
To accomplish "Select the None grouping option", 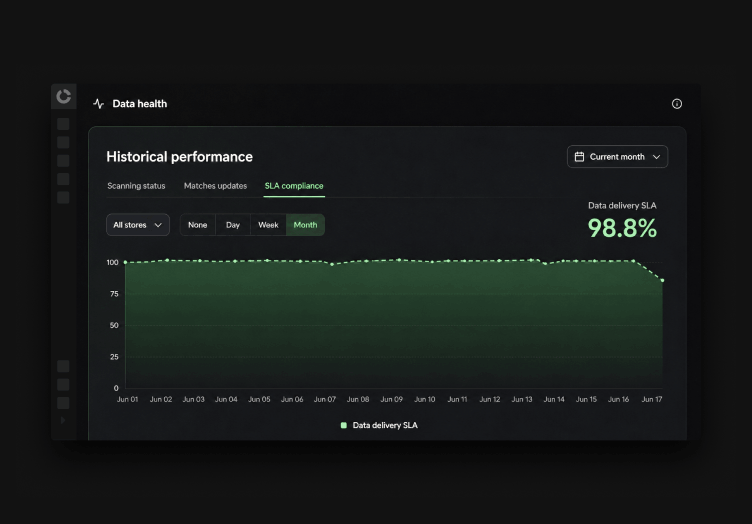I will point(198,225).
